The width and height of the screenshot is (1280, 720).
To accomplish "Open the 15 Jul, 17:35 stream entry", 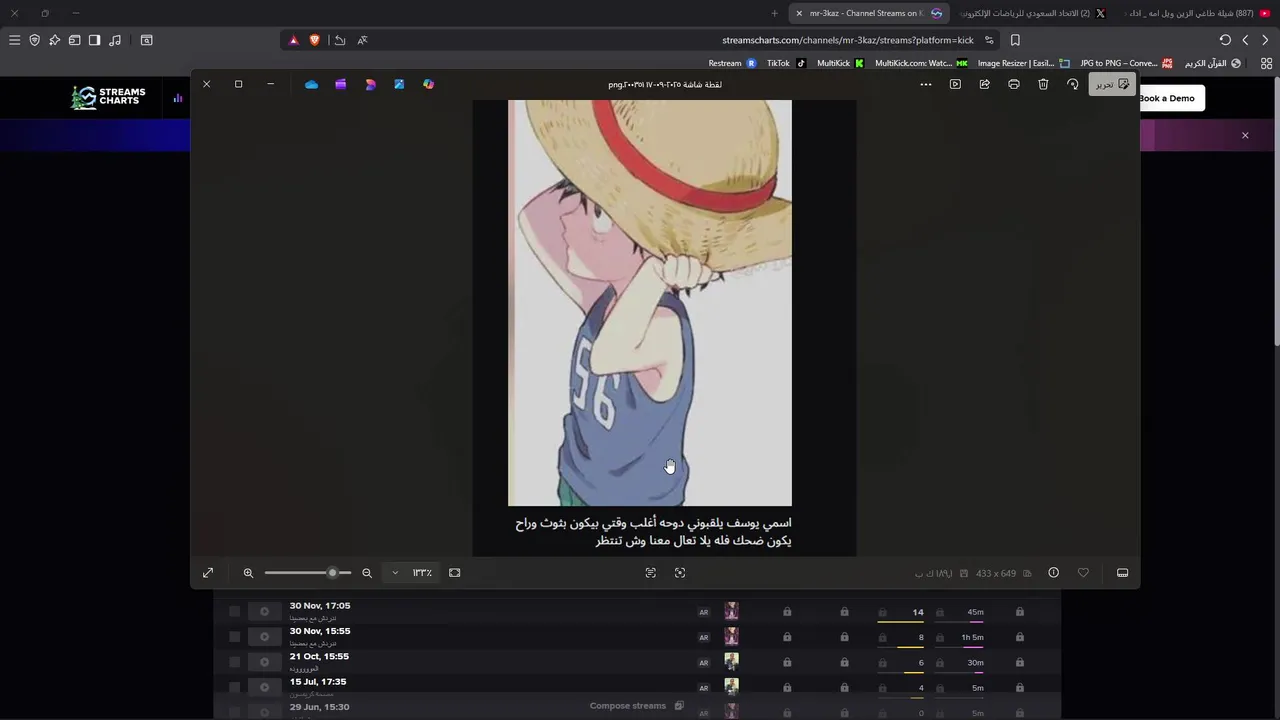I will click(x=318, y=682).
